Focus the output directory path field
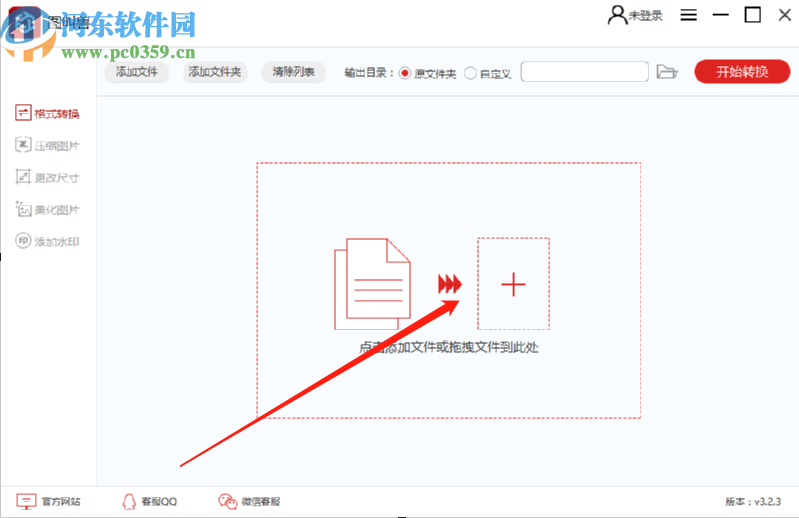The height and width of the screenshot is (518, 799). pyautogui.click(x=584, y=72)
